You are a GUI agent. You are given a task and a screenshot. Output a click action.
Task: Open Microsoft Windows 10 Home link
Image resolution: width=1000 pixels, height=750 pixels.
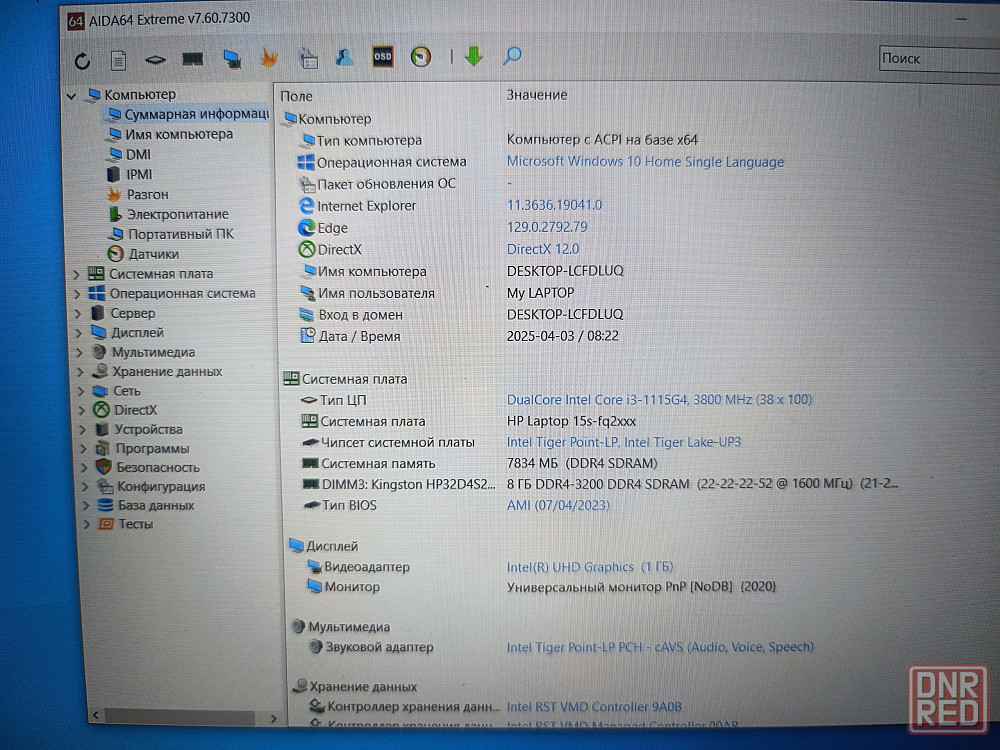point(645,162)
